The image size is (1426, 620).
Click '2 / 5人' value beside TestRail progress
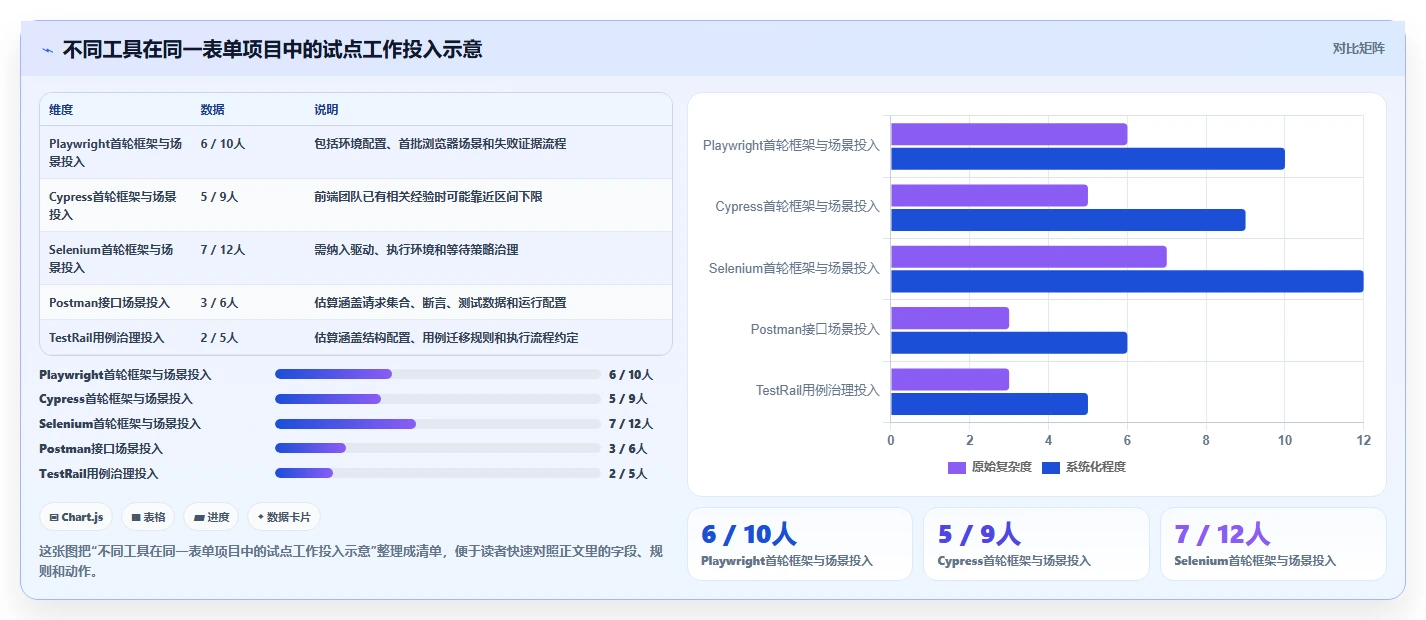pos(628,474)
